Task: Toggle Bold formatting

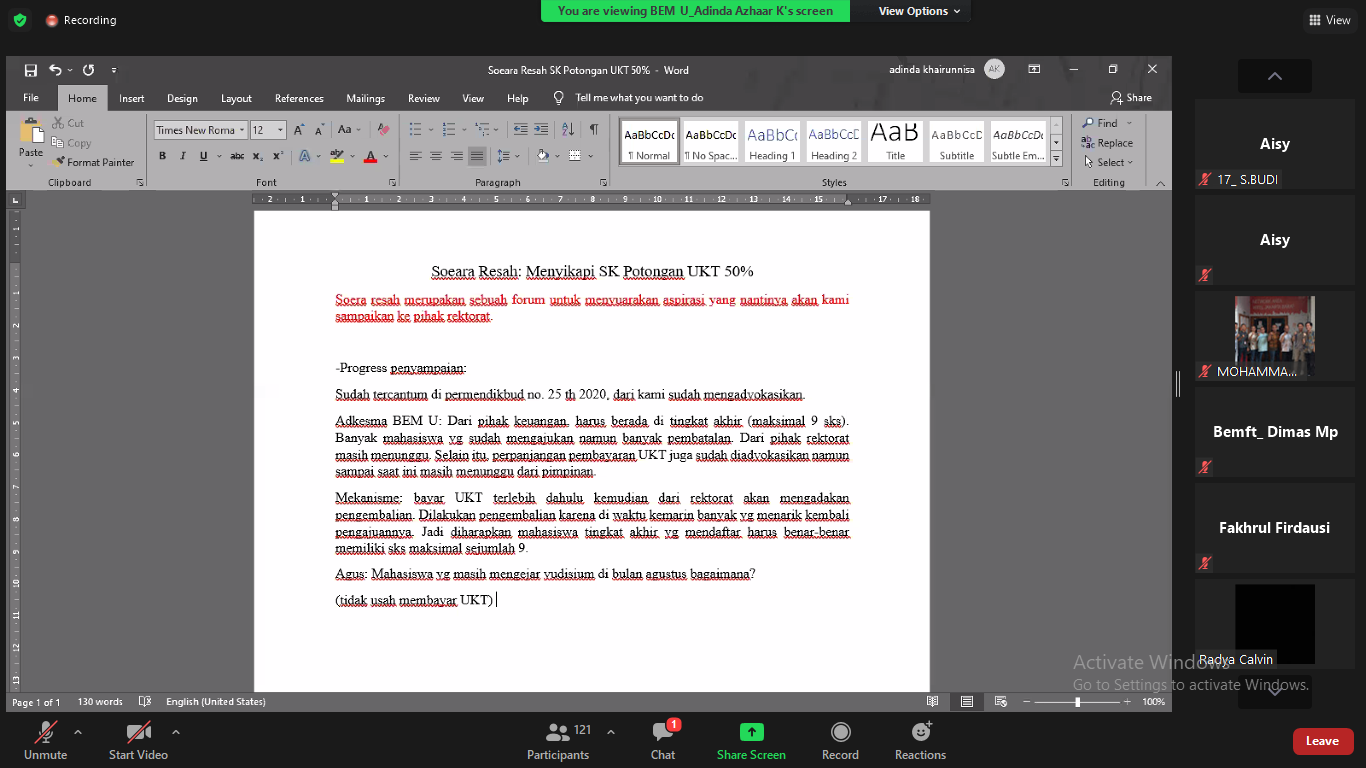Action: (x=162, y=156)
